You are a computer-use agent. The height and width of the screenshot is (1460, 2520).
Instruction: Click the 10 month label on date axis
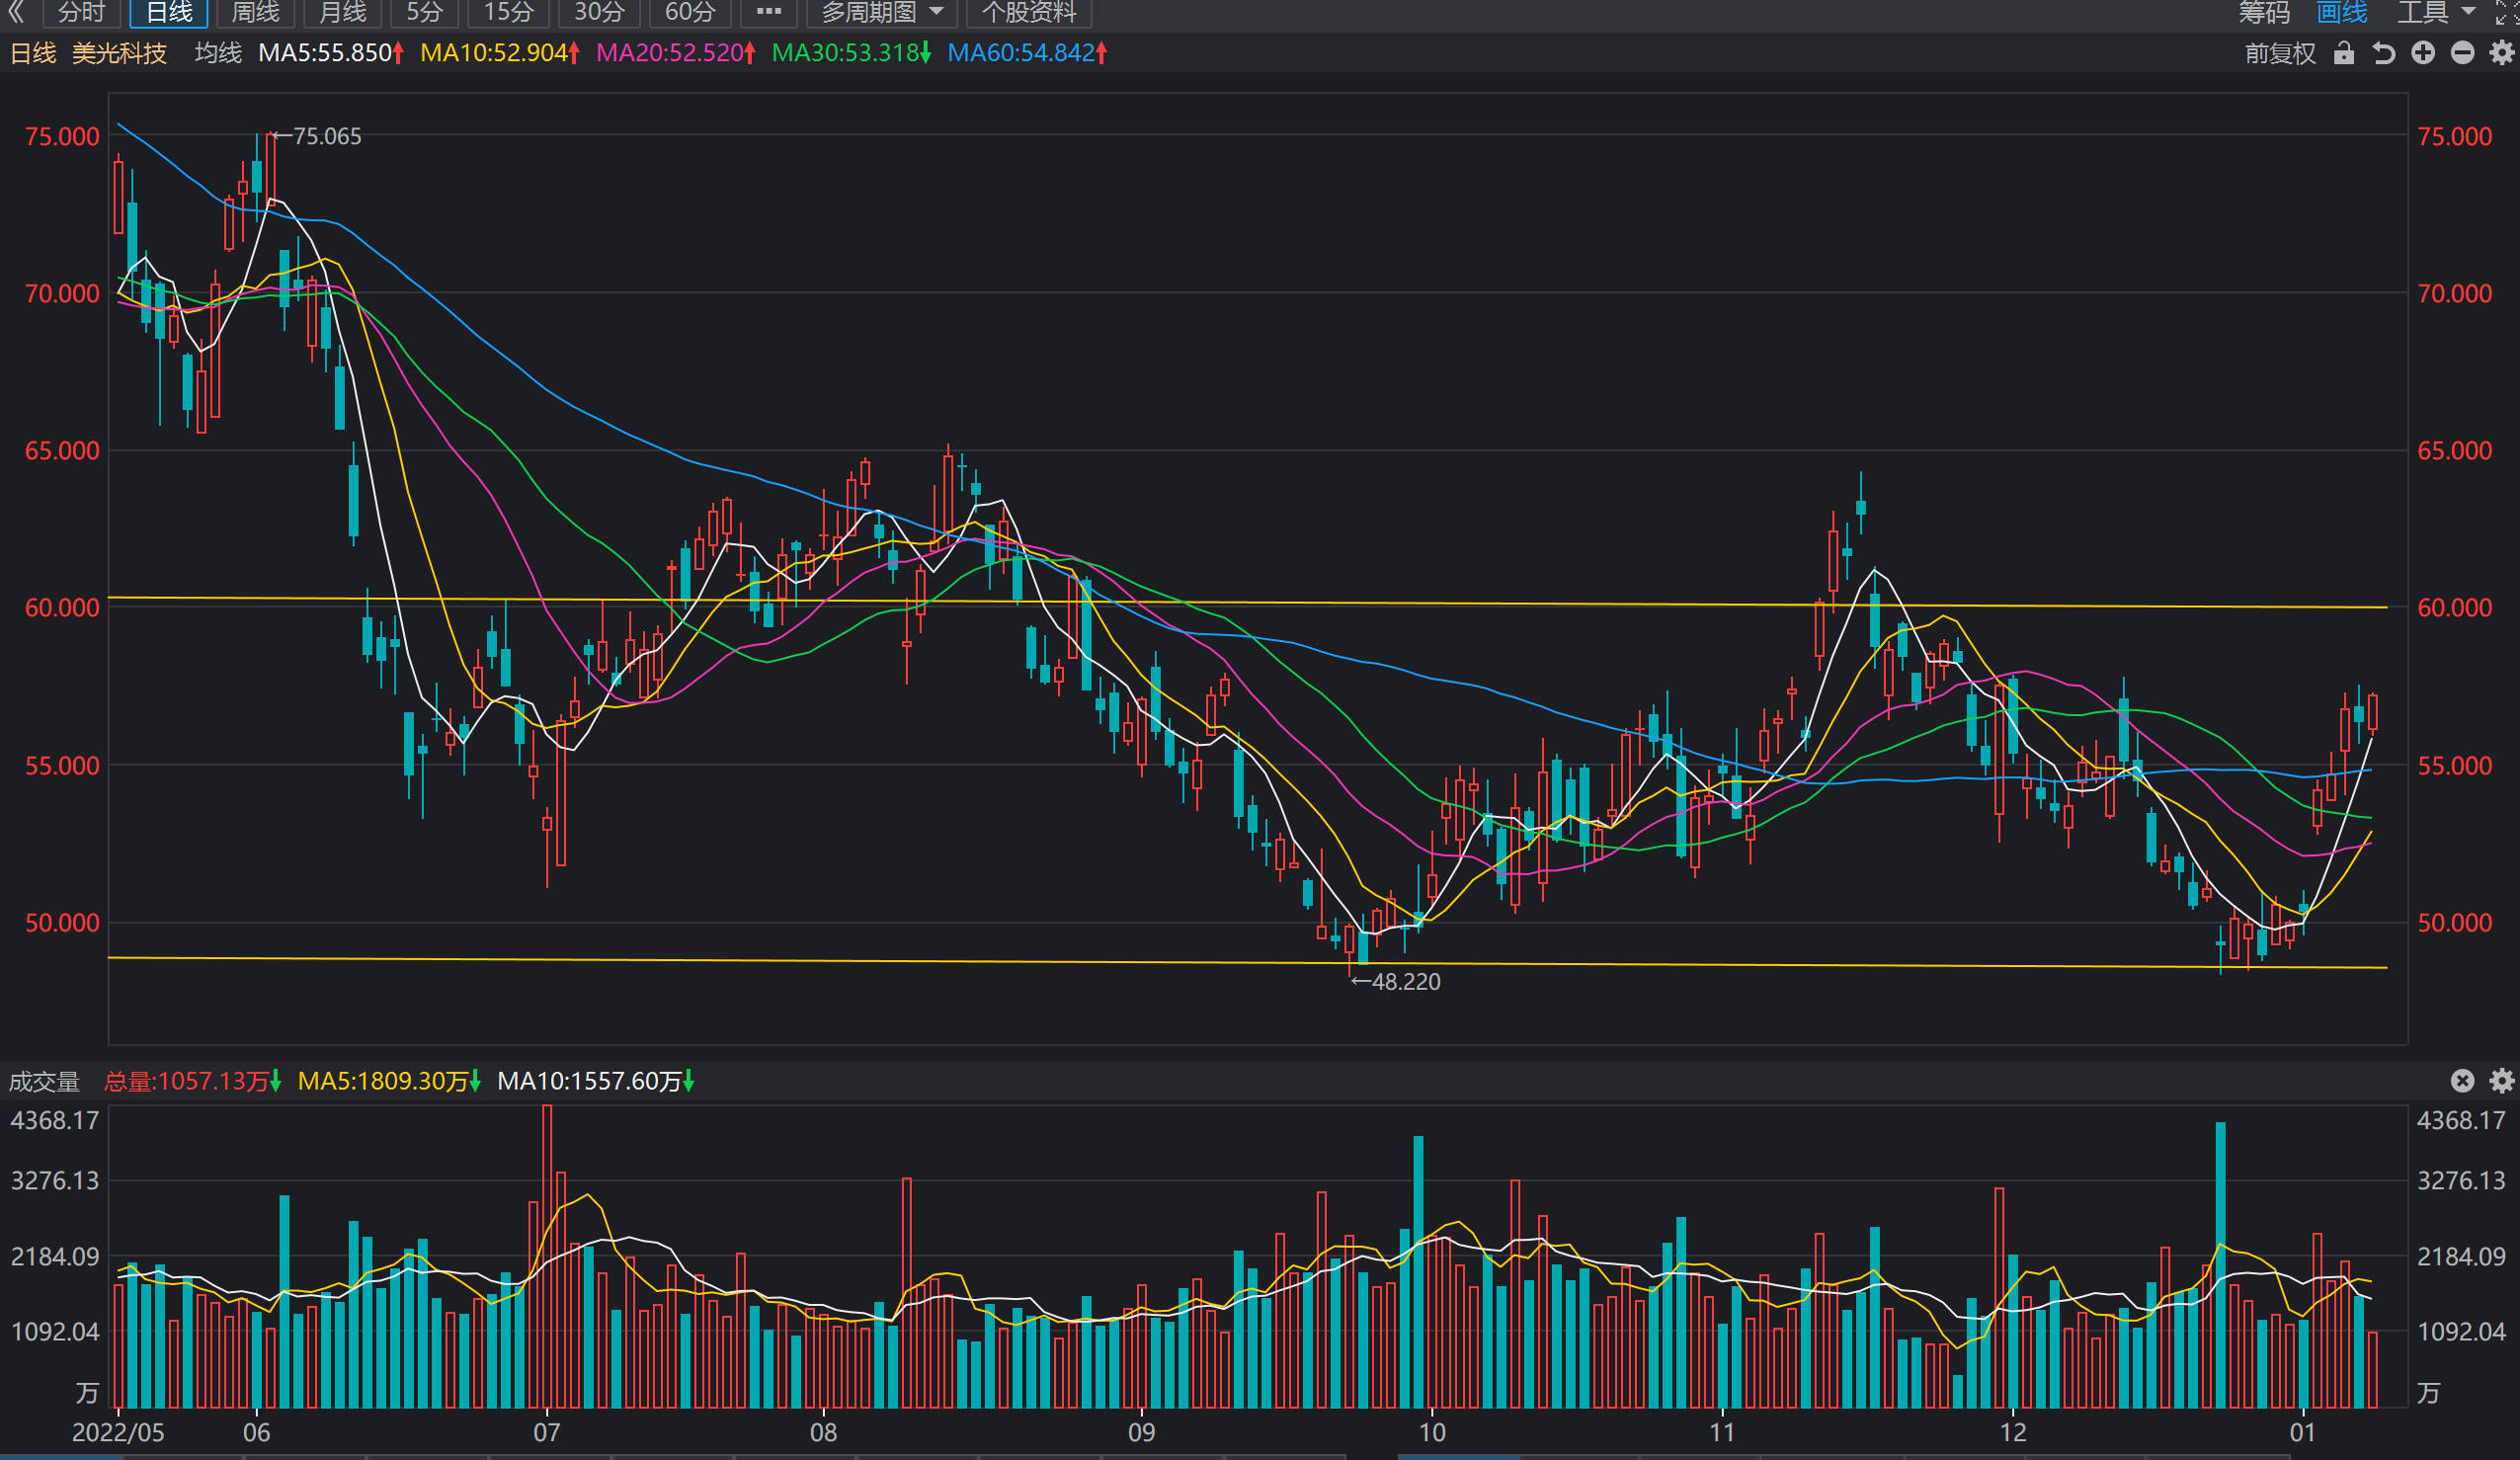point(1432,1433)
